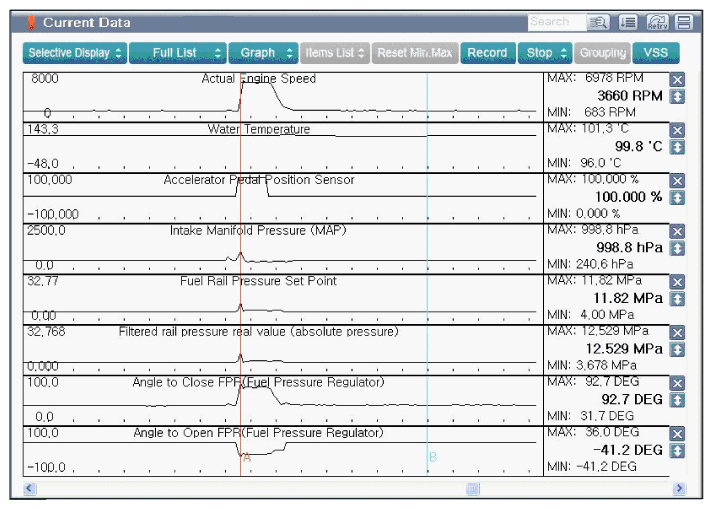Remove the Intake Manifold Pressure graph
This screenshot has width=713, height=509.
pos(677,232)
